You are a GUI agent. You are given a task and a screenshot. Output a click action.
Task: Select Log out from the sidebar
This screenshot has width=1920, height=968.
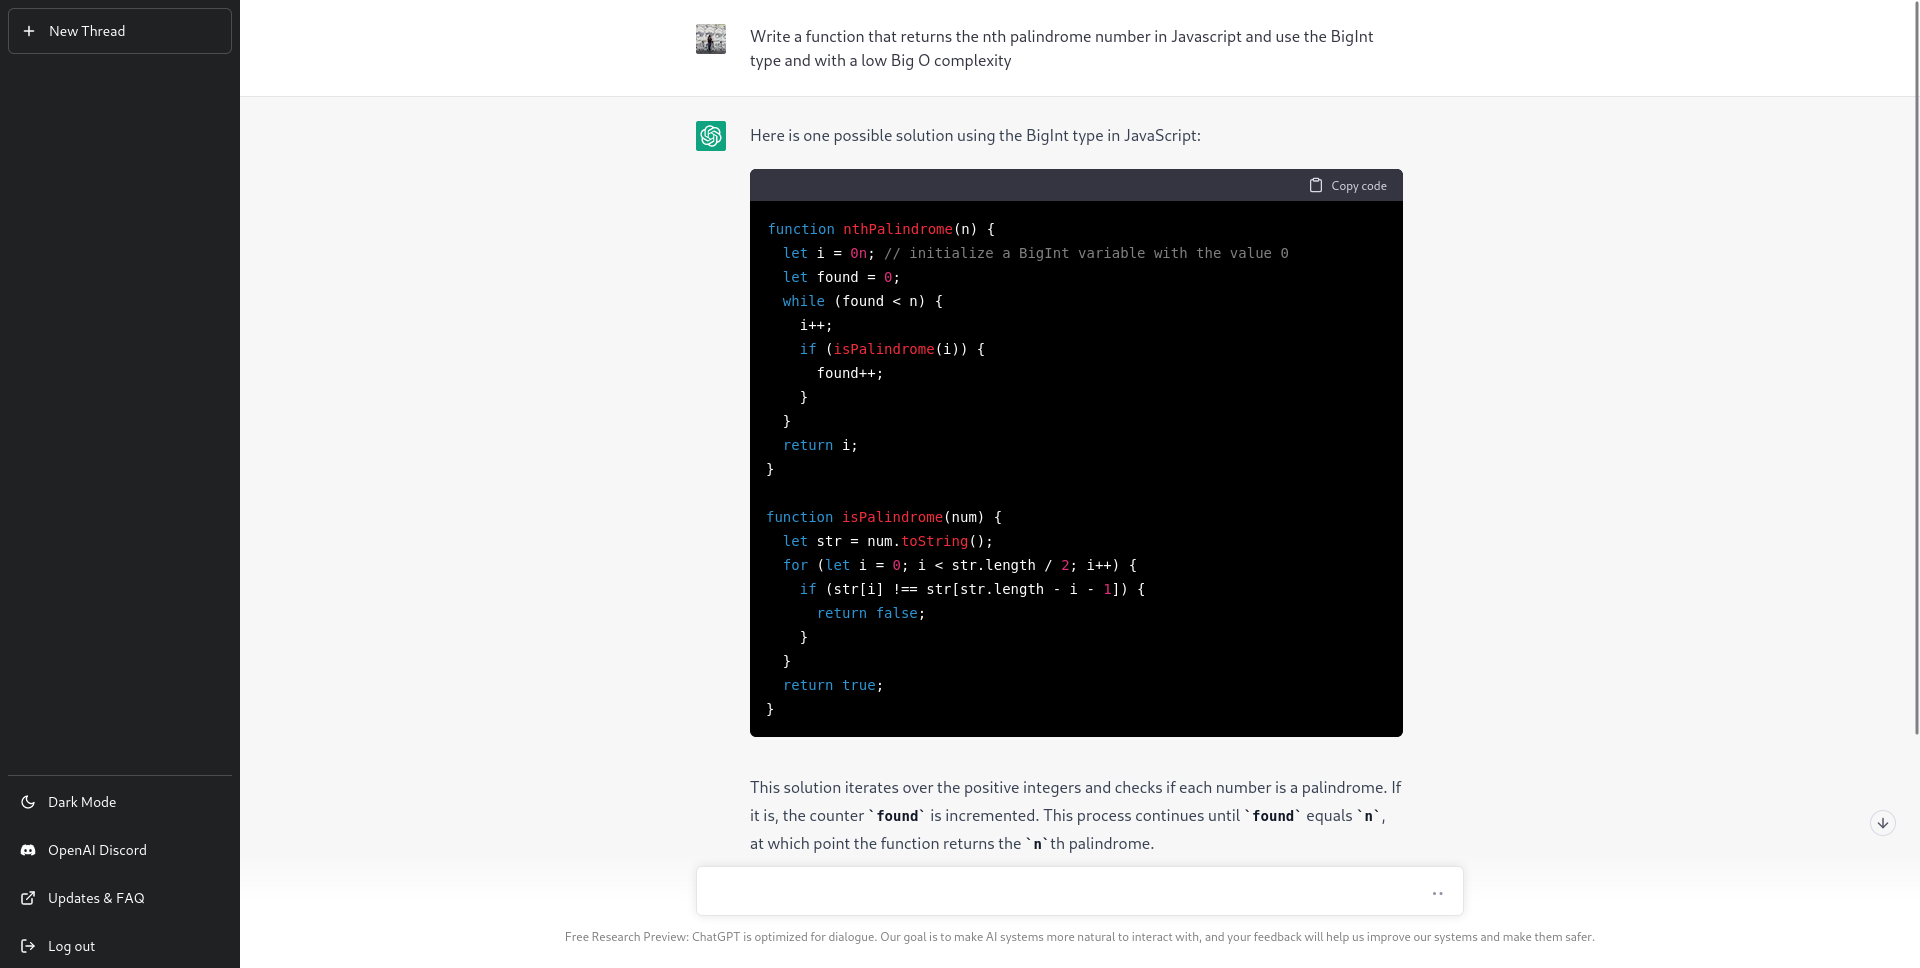(72, 946)
